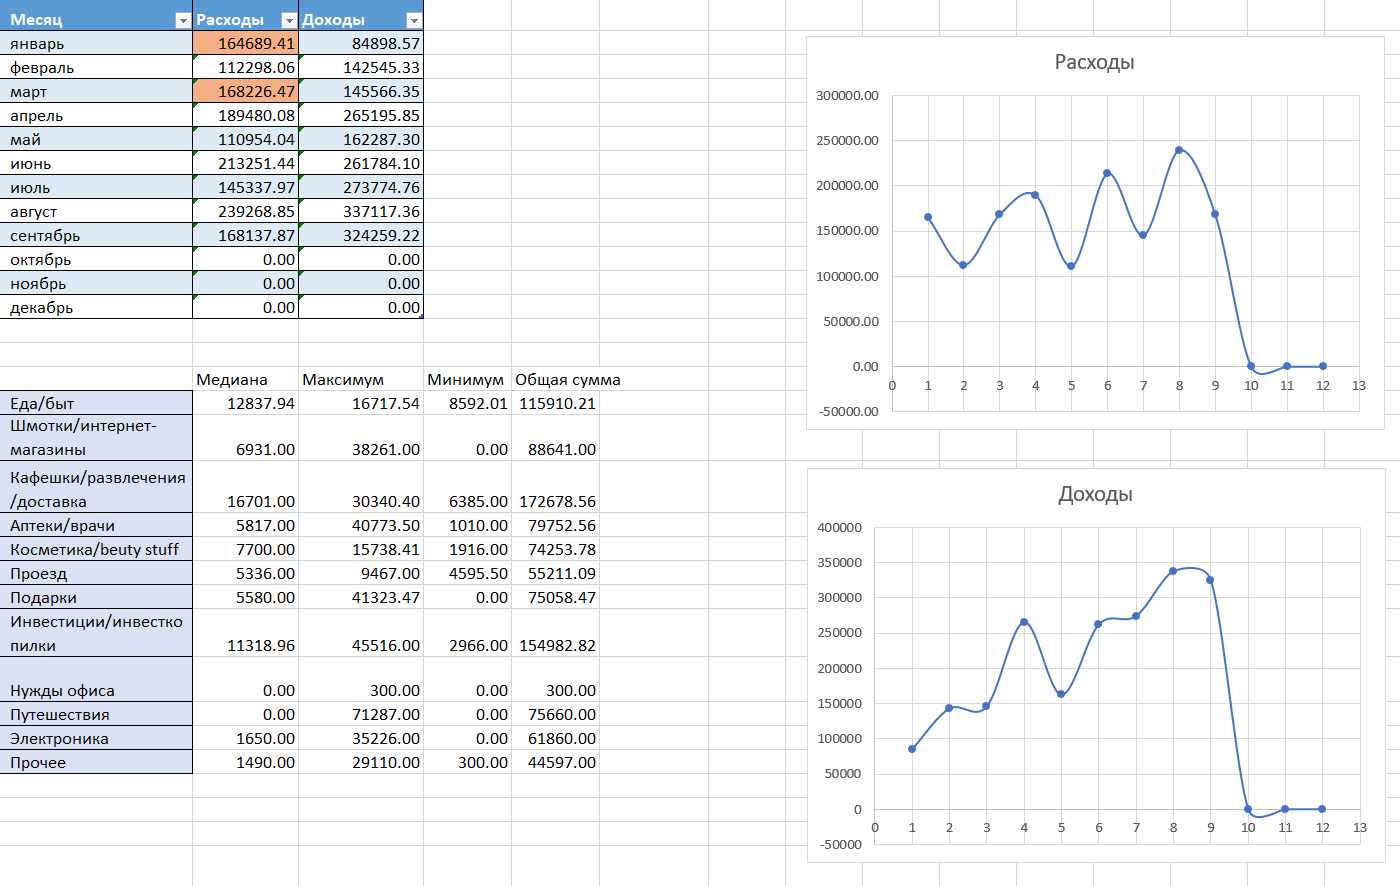Select the Проезд category cell
1400x886 pixels.
click(x=96, y=573)
